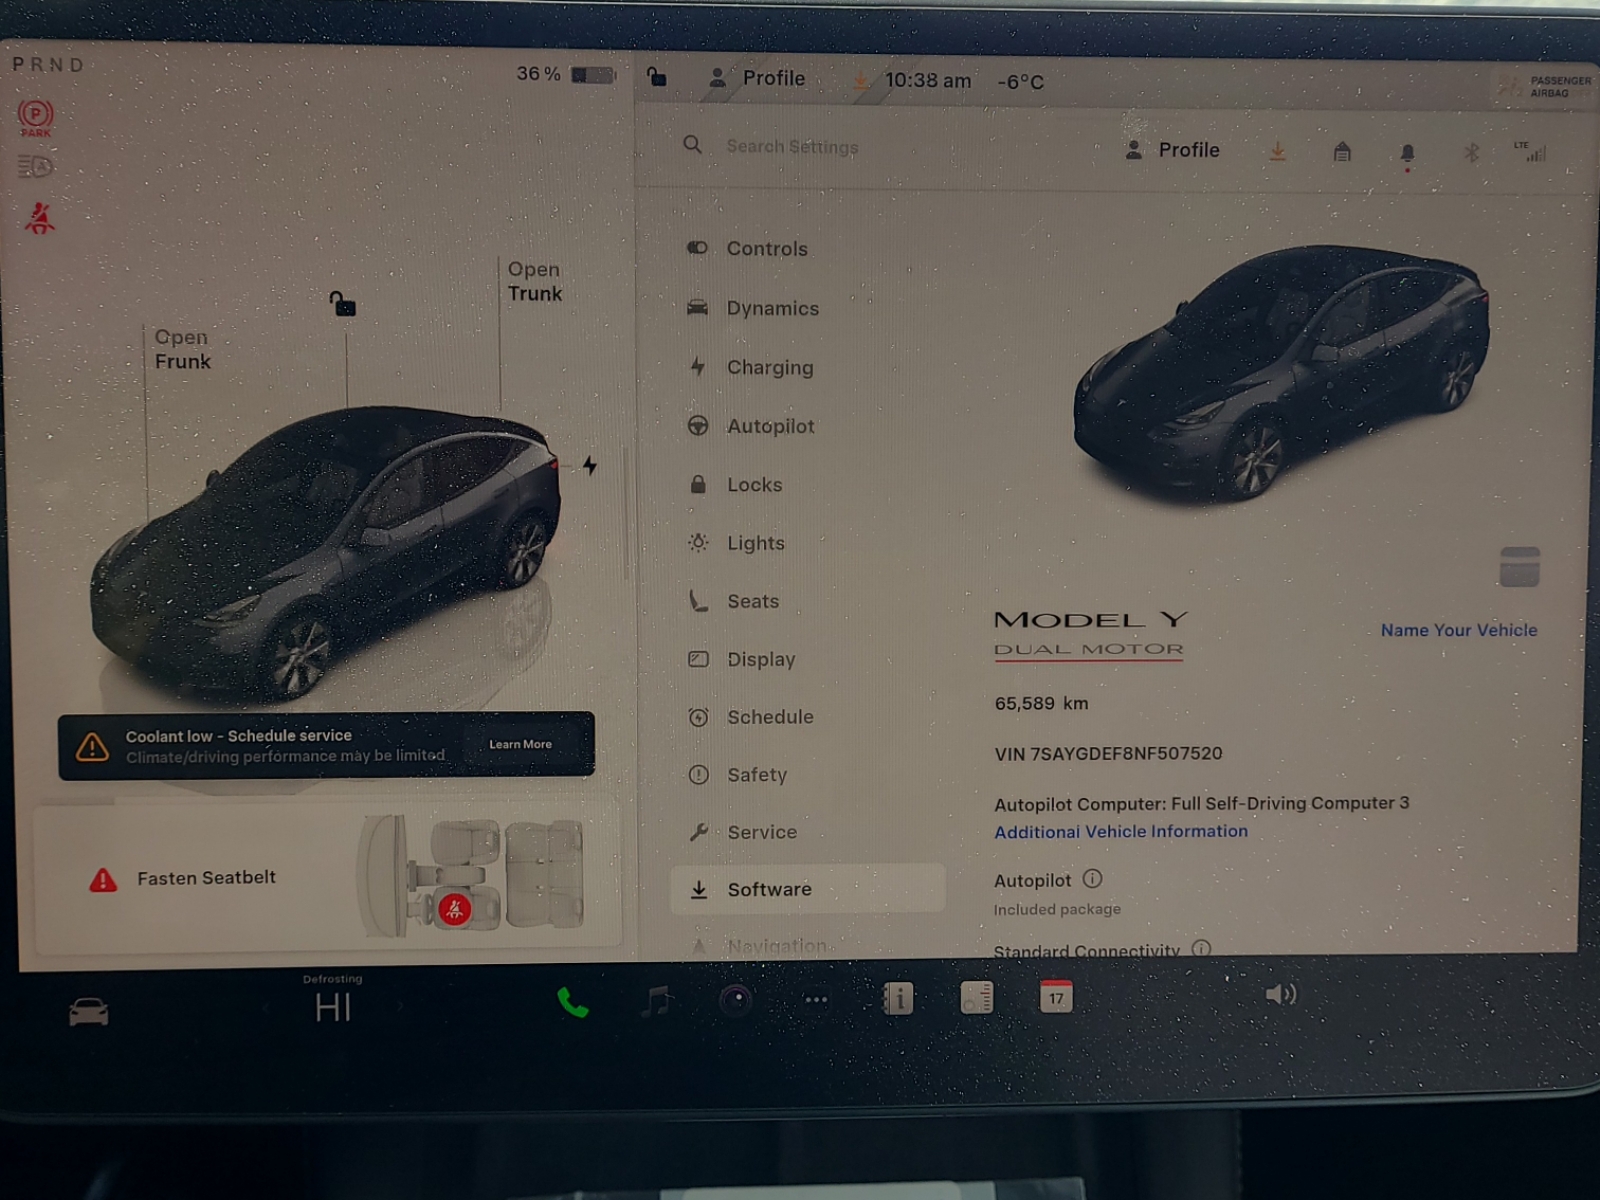
Task: Open the Profile dropdown in the settings header
Action: [x=1173, y=150]
